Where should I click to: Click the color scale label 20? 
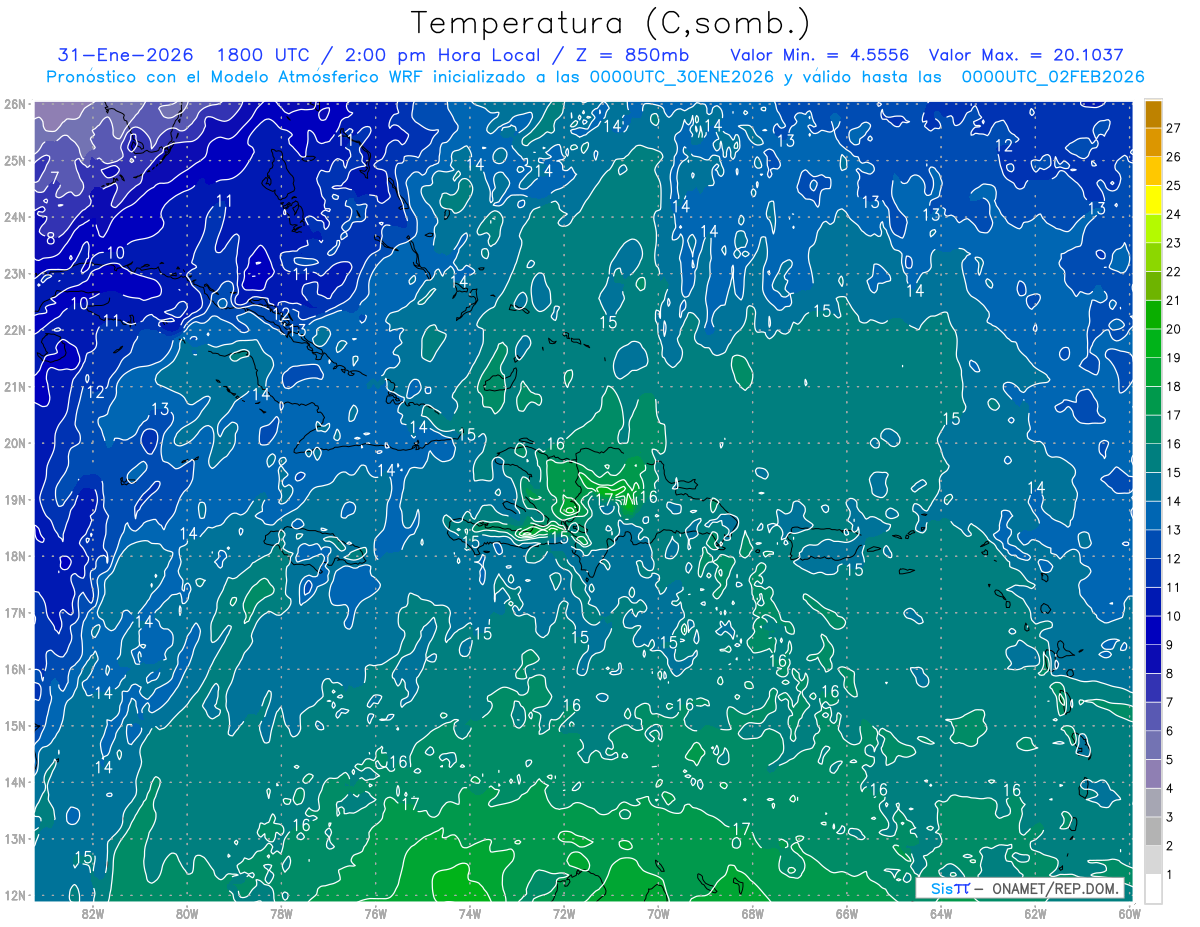pyautogui.click(x=1174, y=329)
